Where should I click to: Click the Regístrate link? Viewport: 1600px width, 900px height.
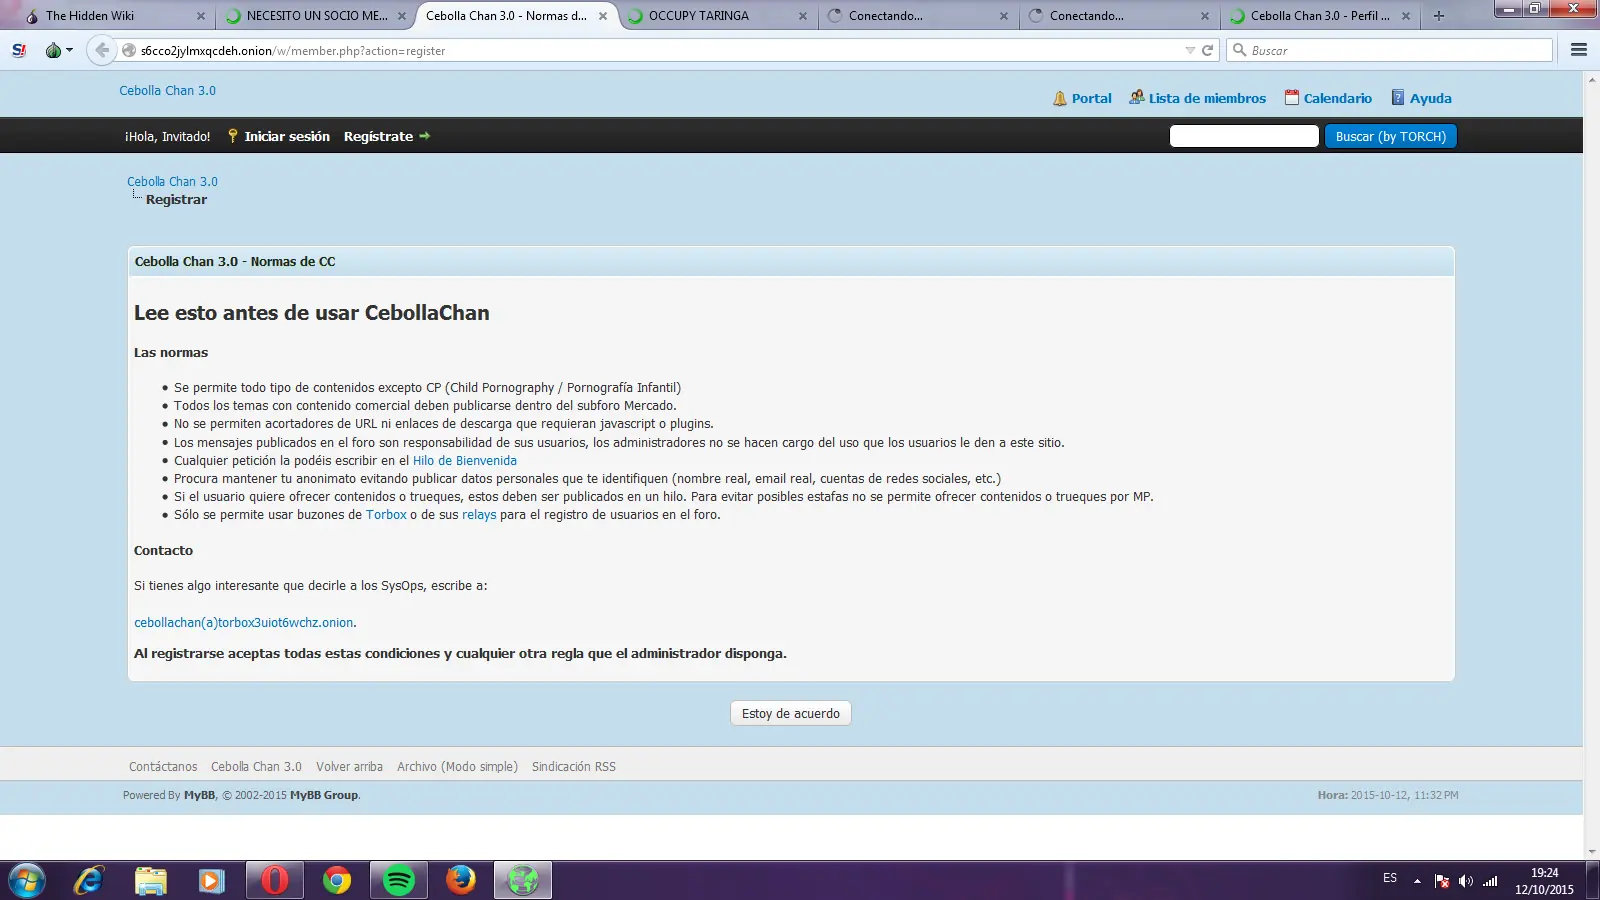click(x=378, y=136)
